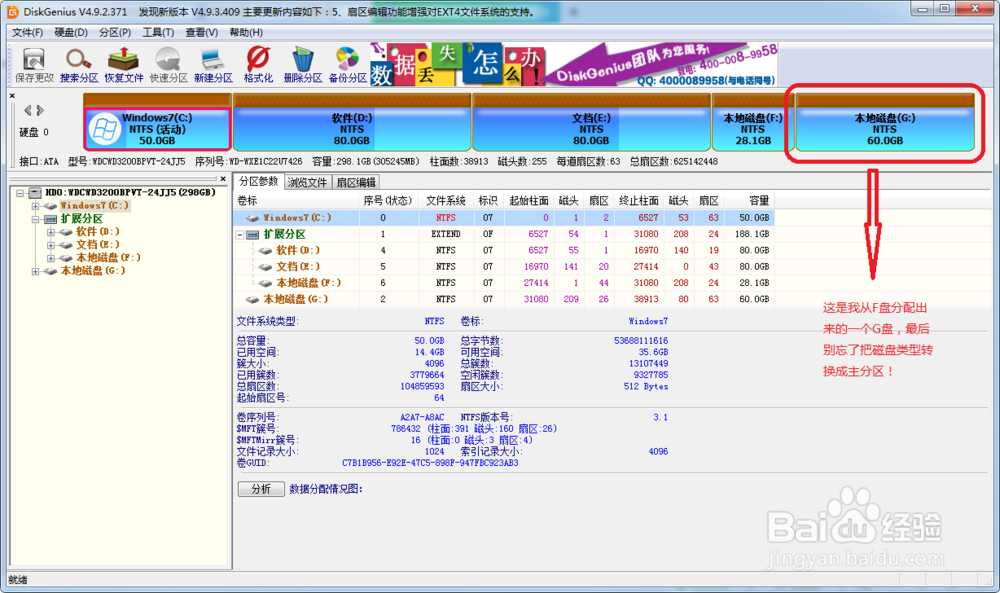The width and height of the screenshot is (1000, 593).
Task: Click the 就绪 status bar text
Action: 18,580
